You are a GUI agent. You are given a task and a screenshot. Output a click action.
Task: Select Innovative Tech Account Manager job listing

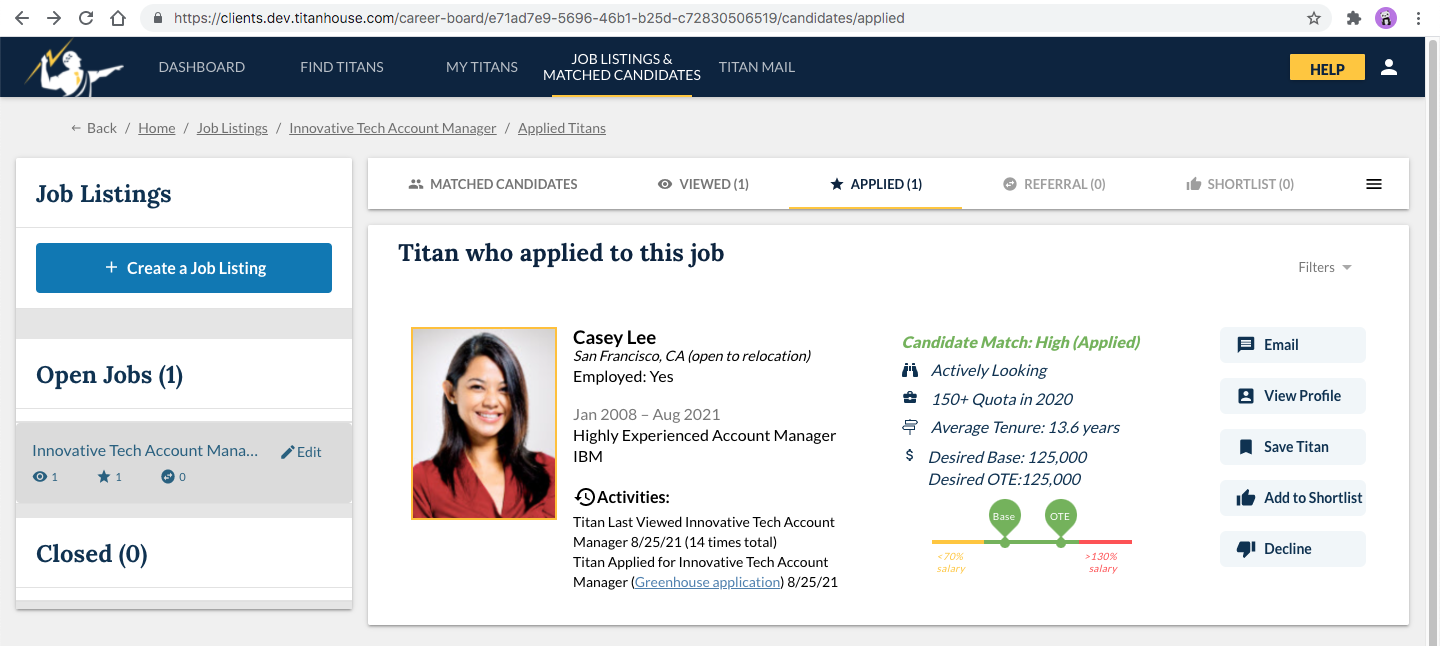click(x=145, y=451)
